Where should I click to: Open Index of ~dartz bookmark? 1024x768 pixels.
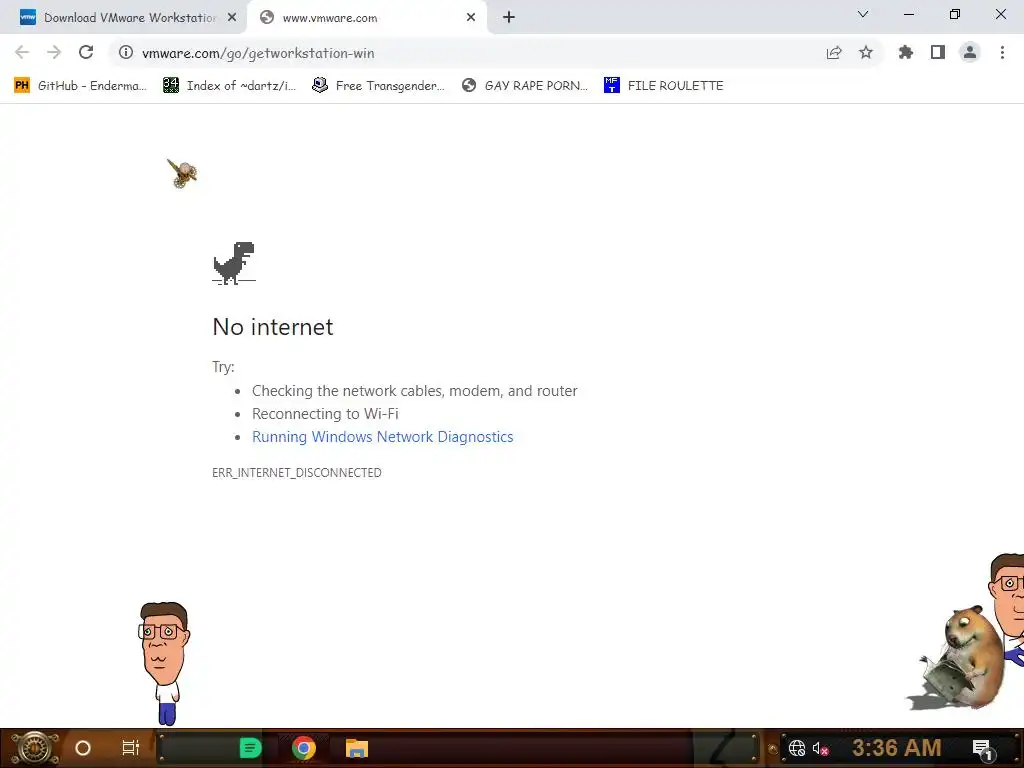click(x=229, y=86)
